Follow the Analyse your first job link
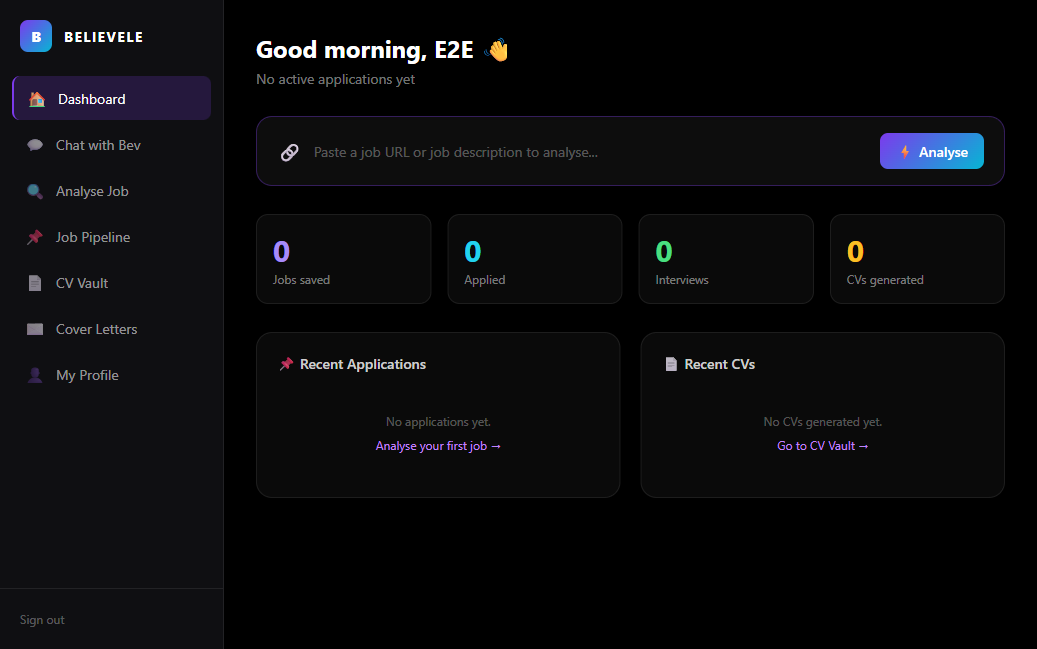This screenshot has width=1037, height=649. tap(438, 445)
